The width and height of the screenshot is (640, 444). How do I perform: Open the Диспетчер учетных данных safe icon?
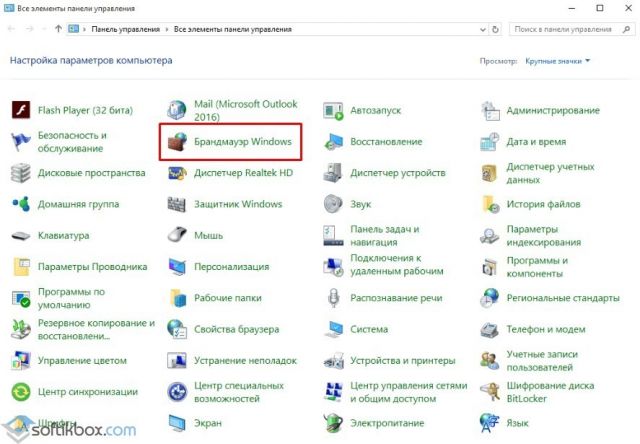coord(490,173)
